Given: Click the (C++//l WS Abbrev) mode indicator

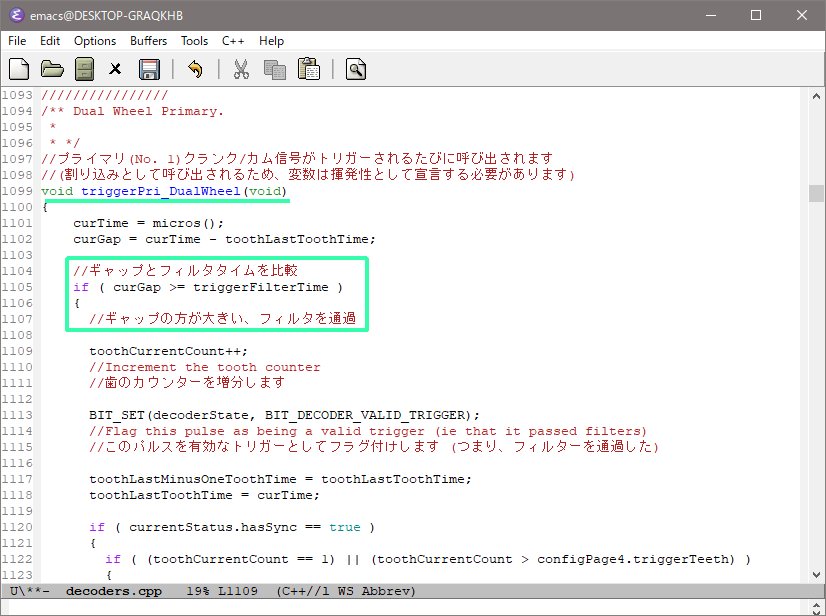Looking at the screenshot, I should (x=346, y=591).
